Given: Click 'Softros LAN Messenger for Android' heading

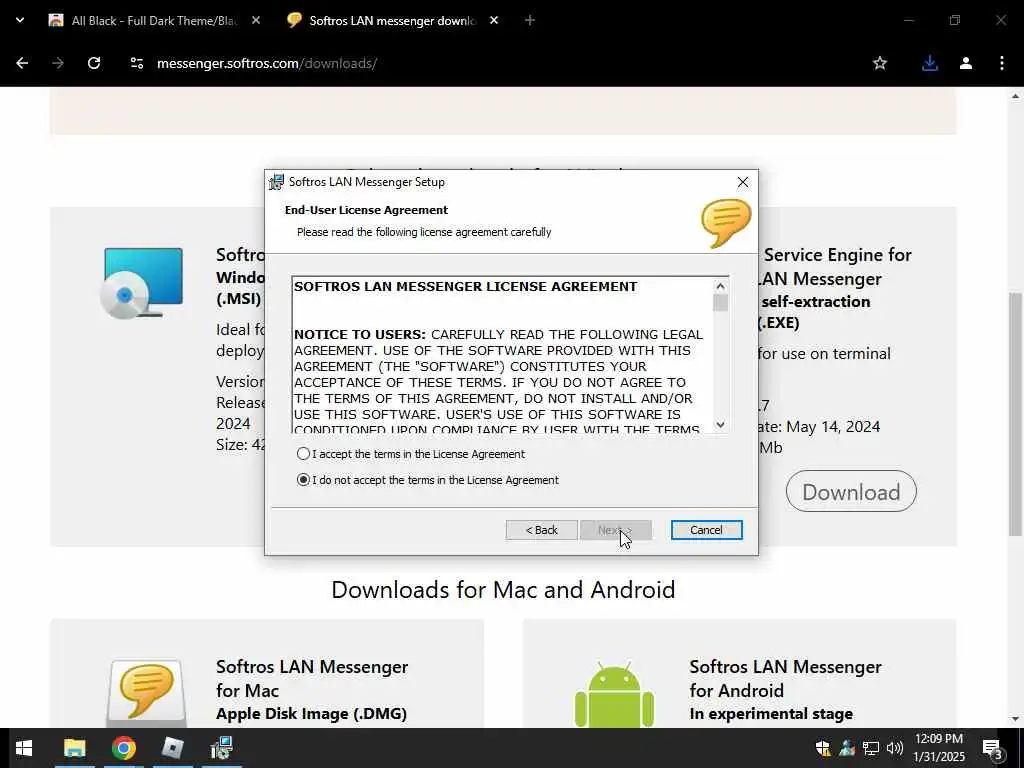Looking at the screenshot, I should [786, 679].
